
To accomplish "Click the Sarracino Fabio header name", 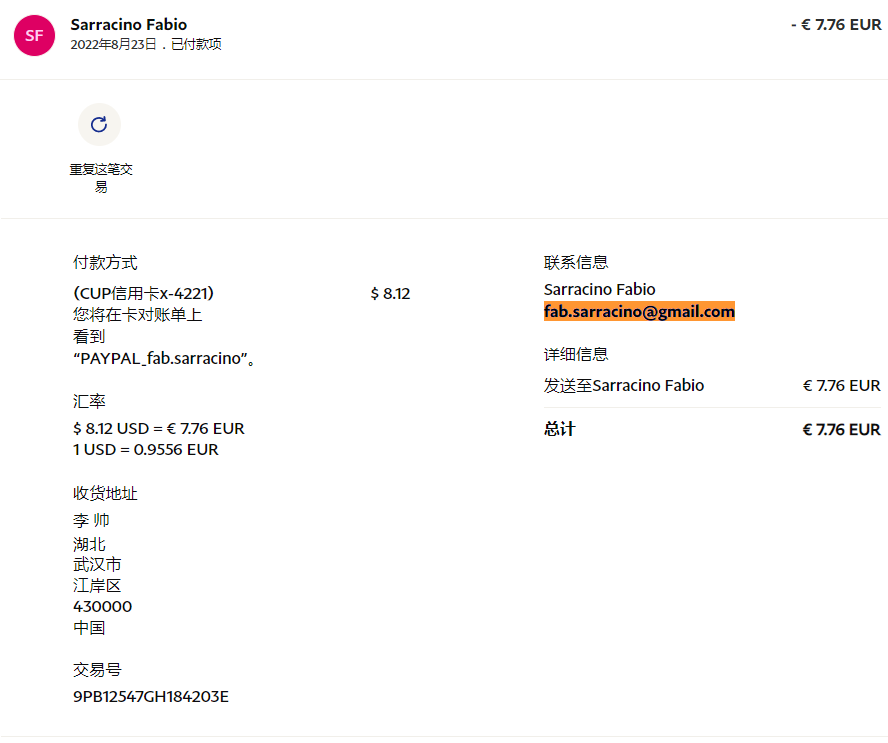I will (128, 24).
